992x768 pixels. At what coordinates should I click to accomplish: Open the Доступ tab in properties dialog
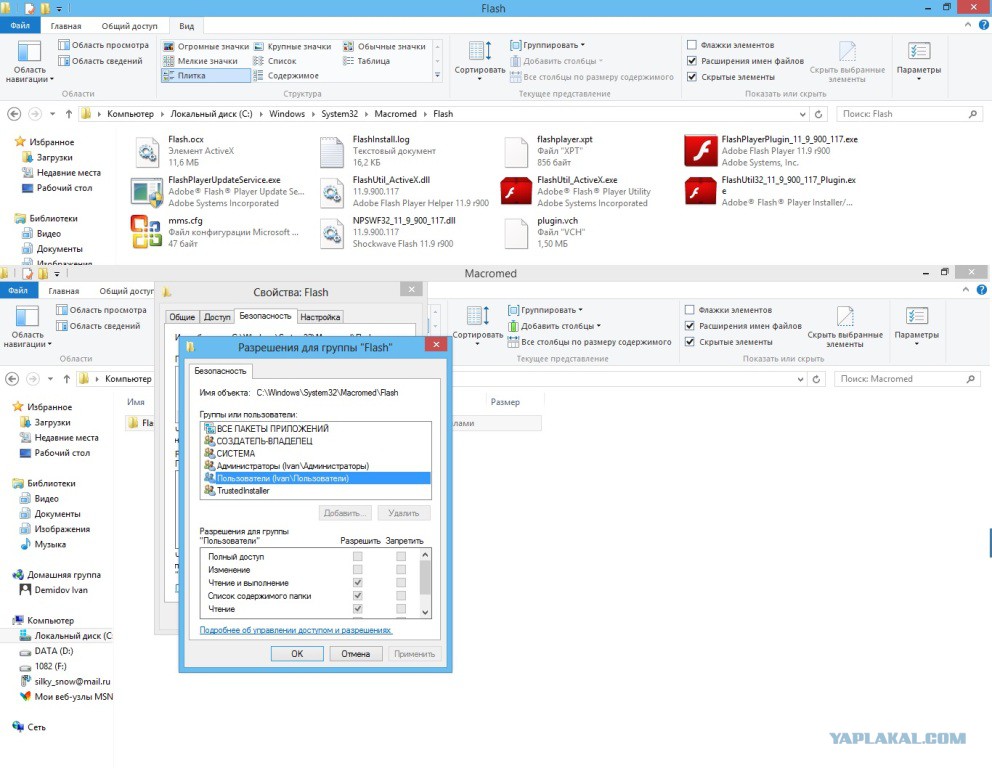click(x=217, y=317)
